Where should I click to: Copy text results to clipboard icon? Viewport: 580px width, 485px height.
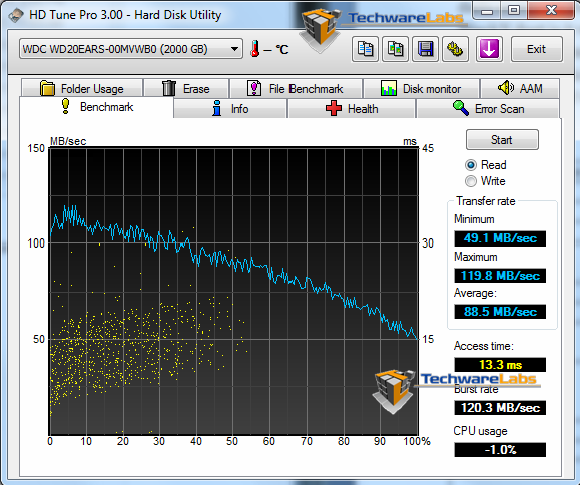coord(365,49)
